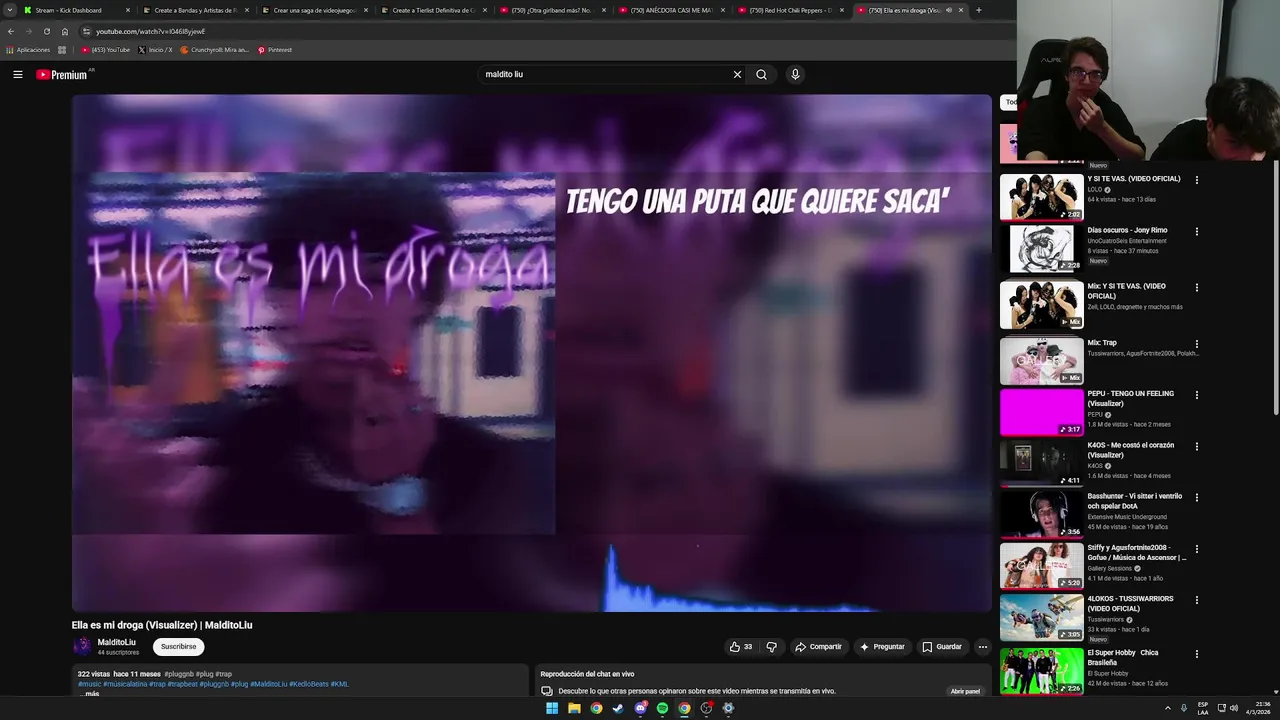Close the 'Ella es mi droga' tab
This screenshot has width=1280, height=720.
[x=961, y=10]
